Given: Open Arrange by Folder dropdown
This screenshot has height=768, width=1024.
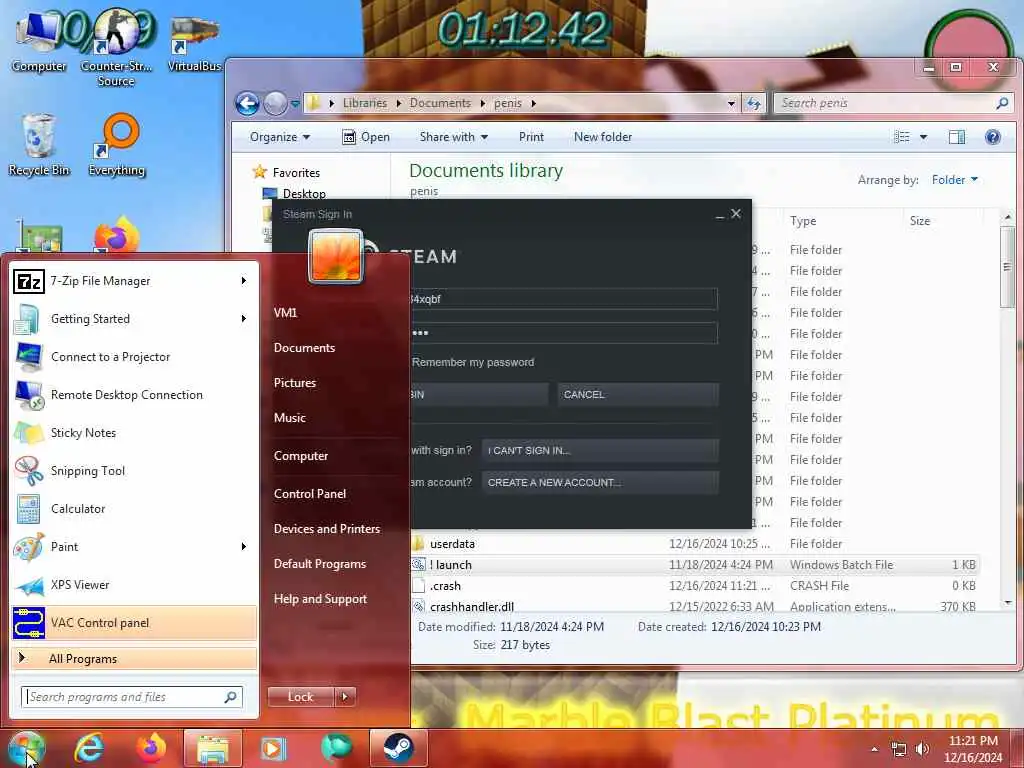Looking at the screenshot, I should pos(955,180).
